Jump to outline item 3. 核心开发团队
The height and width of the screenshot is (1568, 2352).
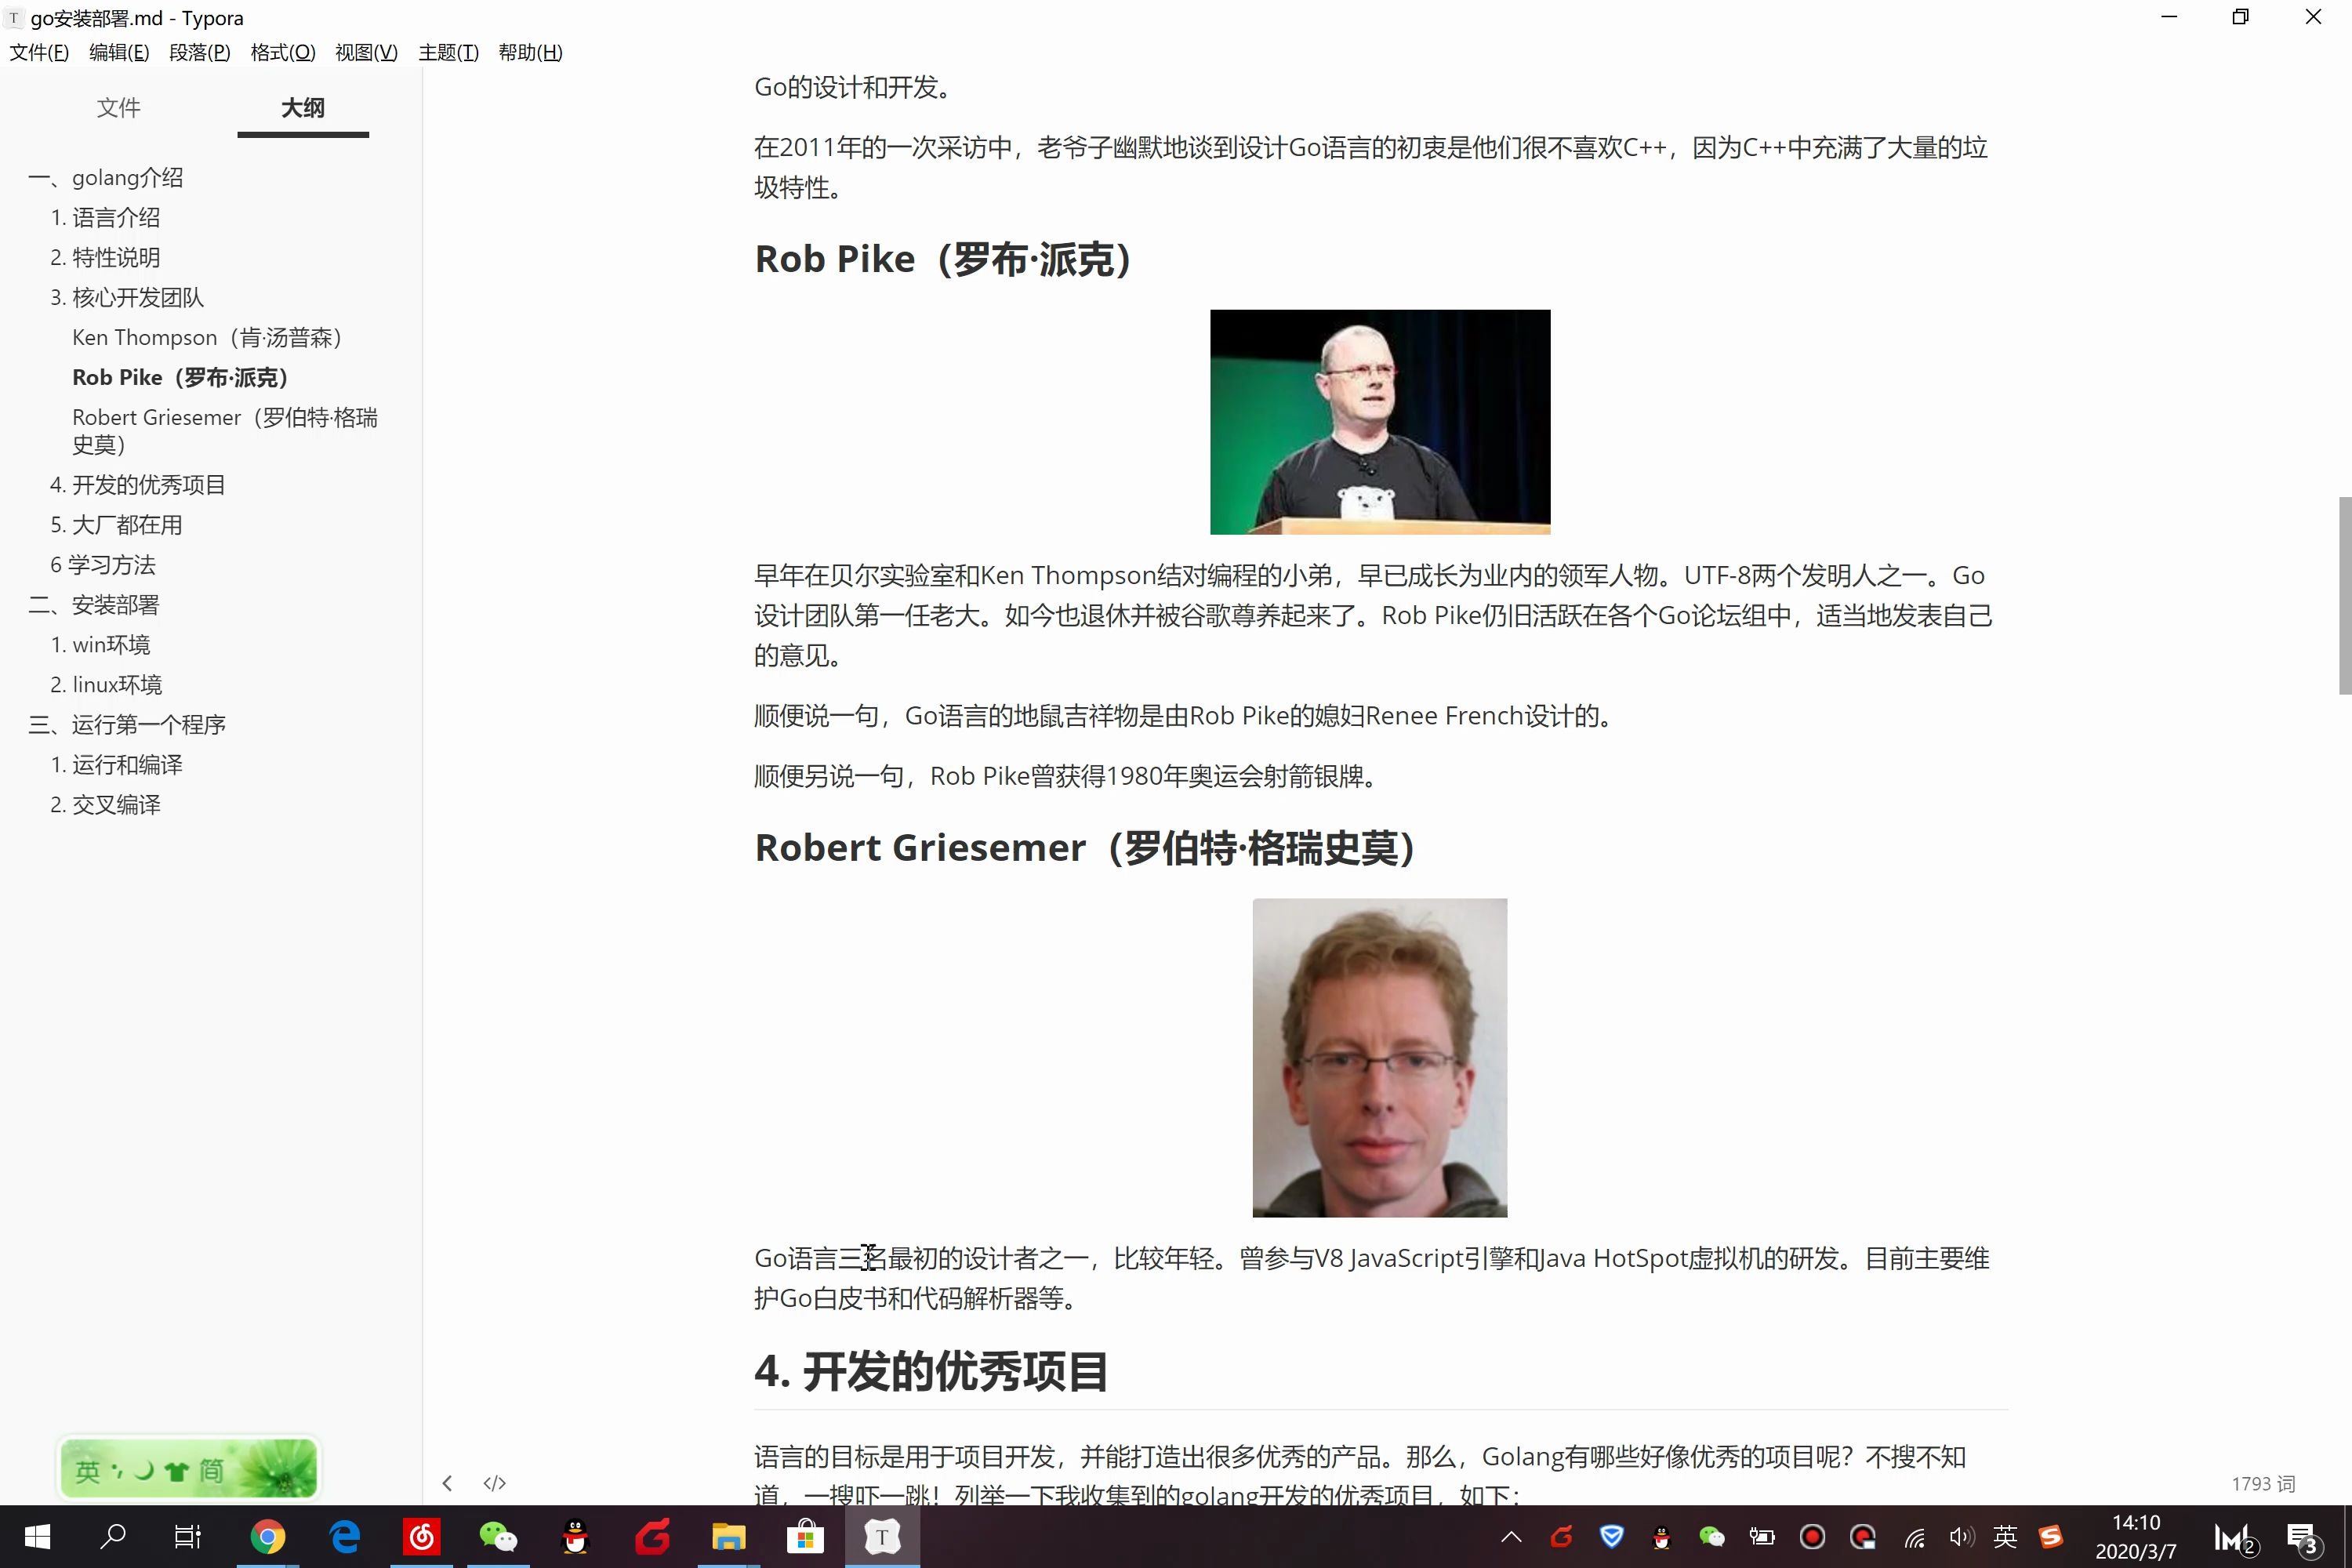click(127, 298)
